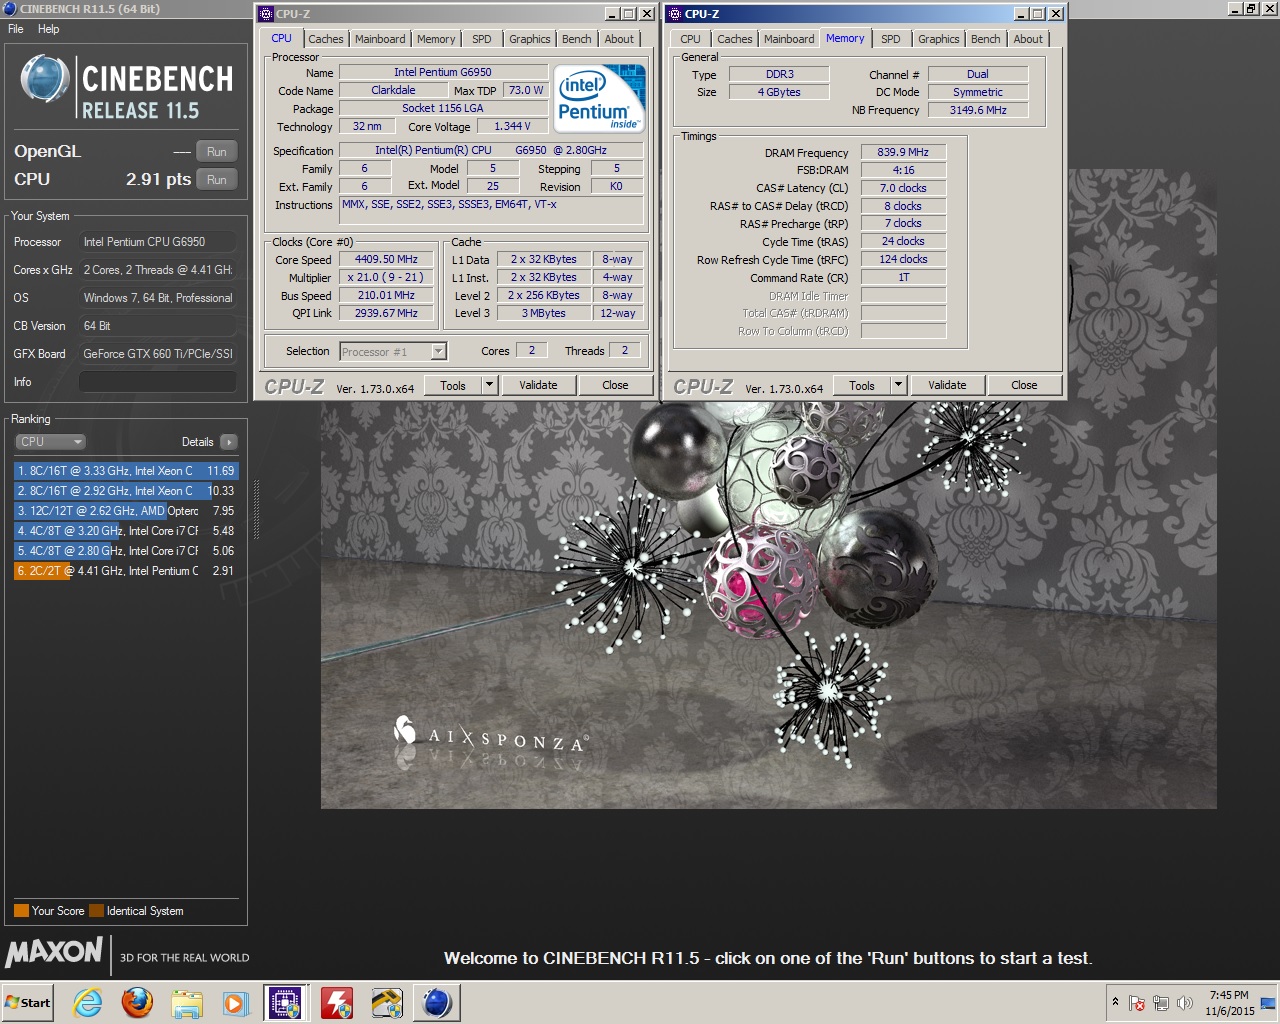Switch to Cinebench via its taskbar icon
Viewport: 1280px width, 1024px height.
click(436, 1002)
